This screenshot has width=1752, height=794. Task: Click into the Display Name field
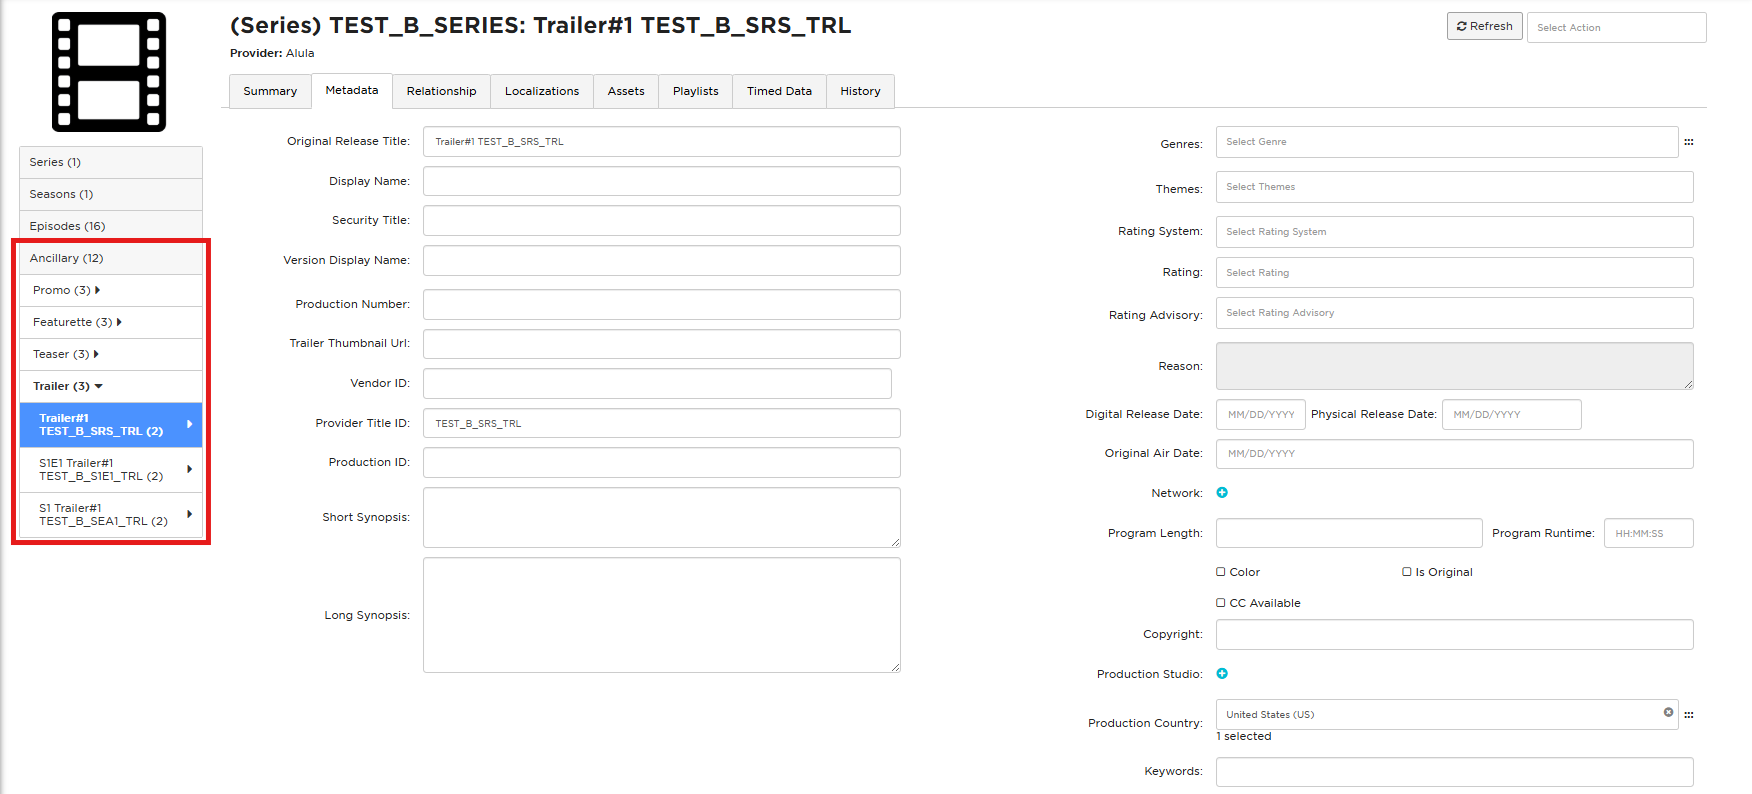click(661, 181)
